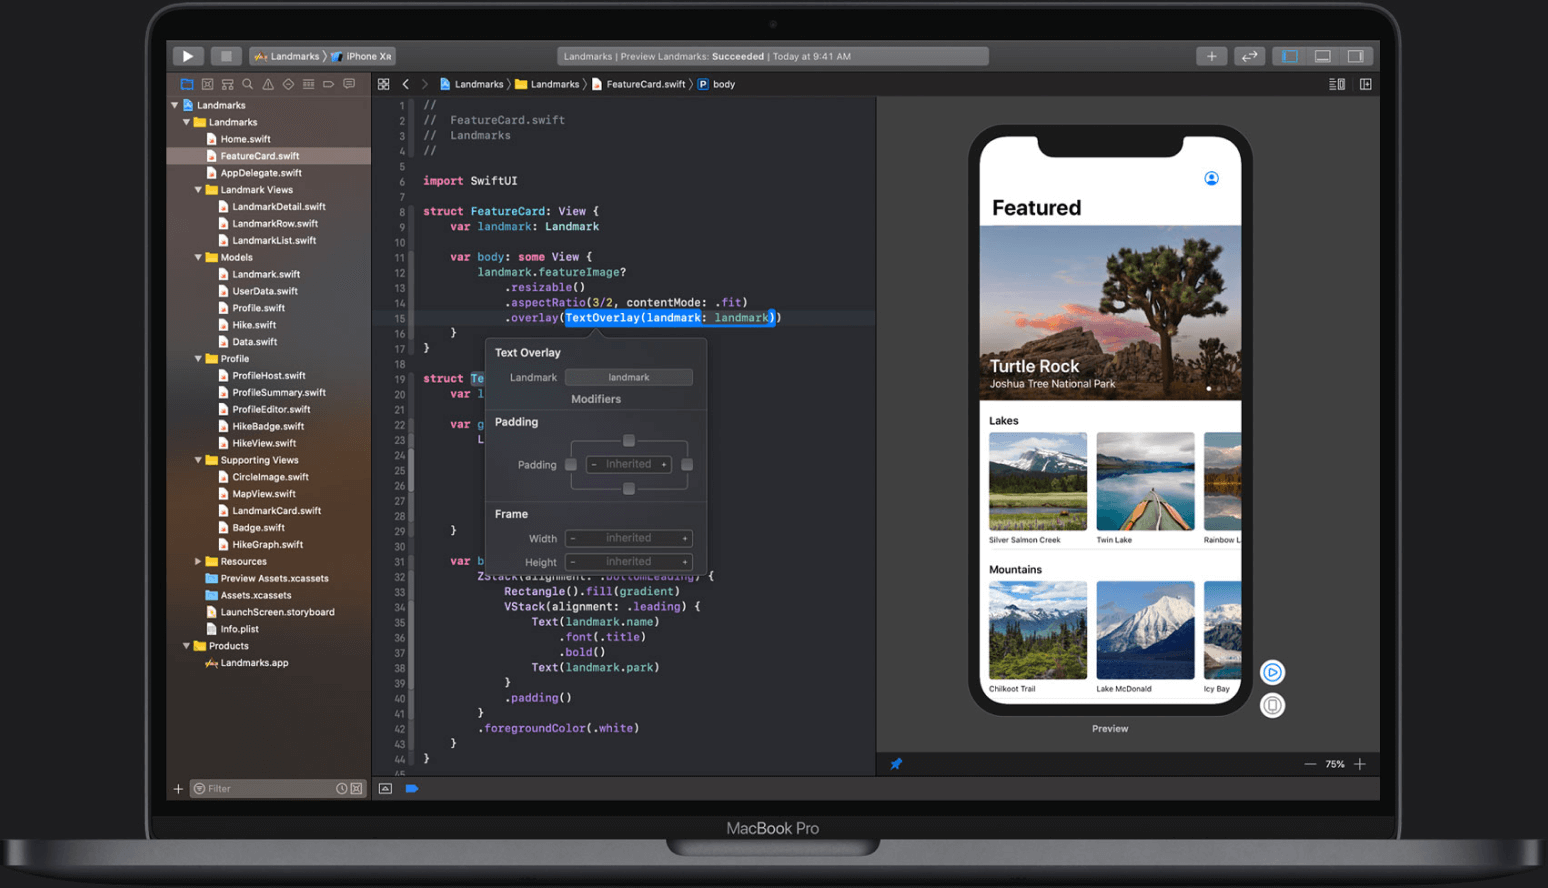
Task: Toggle the top padding edge checkbox
Action: [x=629, y=441]
